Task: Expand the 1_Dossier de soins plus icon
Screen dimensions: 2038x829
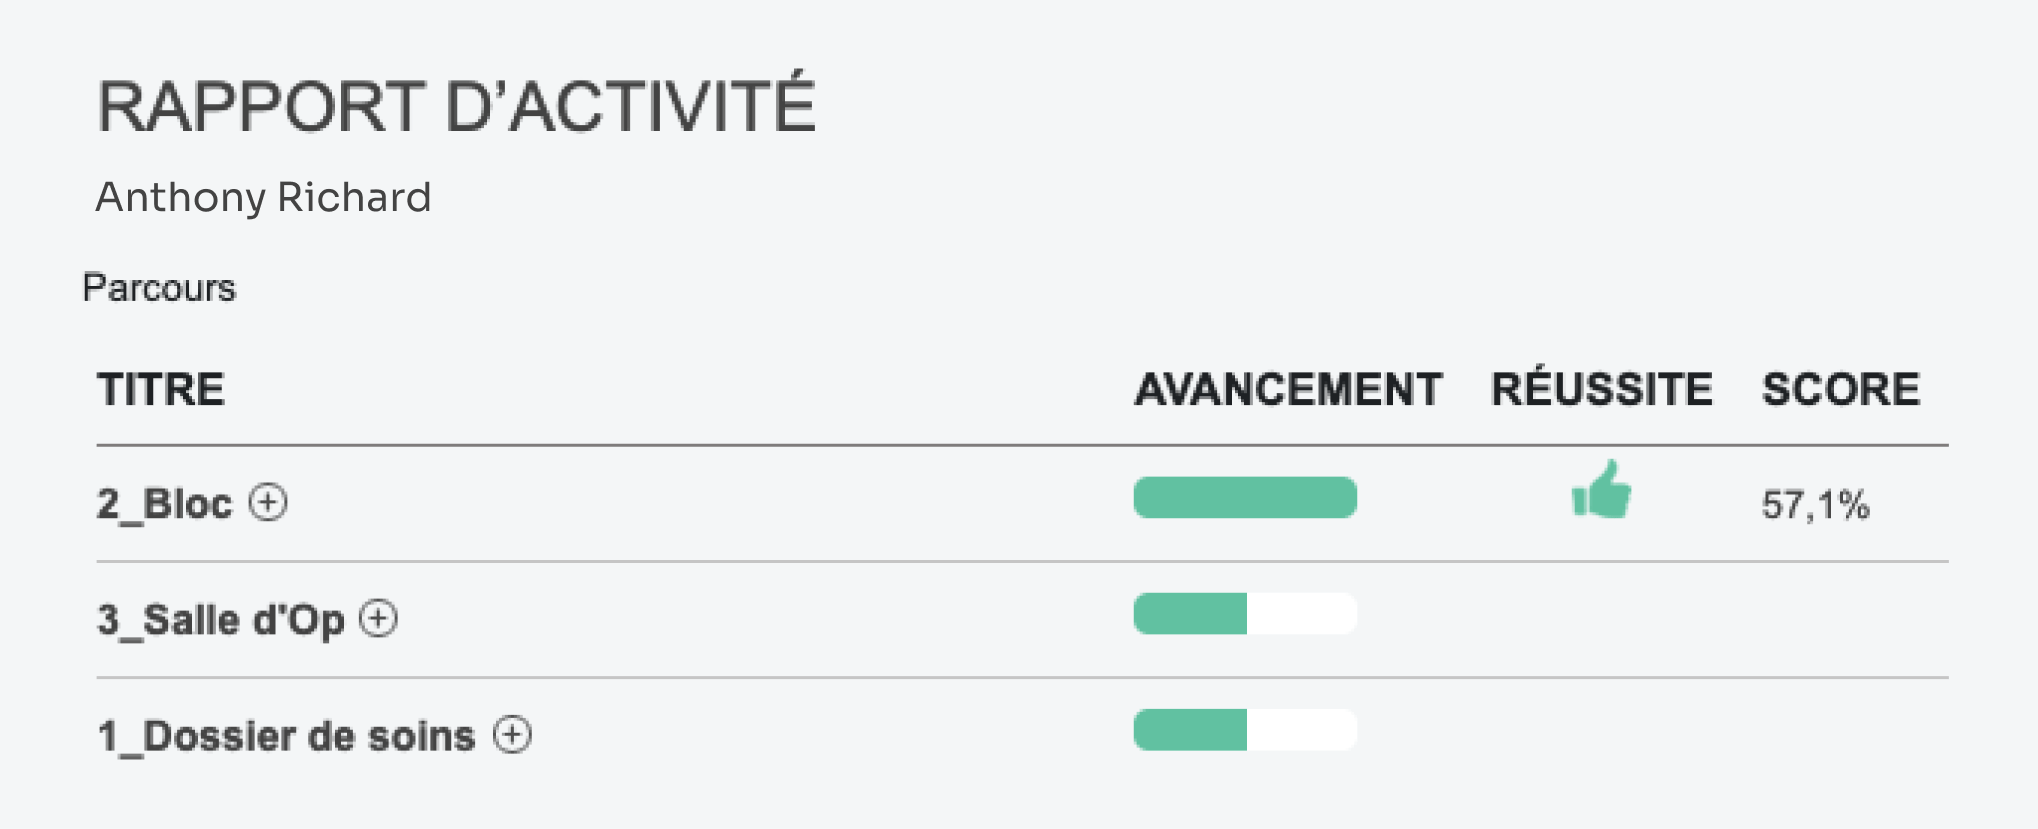Action: [513, 735]
